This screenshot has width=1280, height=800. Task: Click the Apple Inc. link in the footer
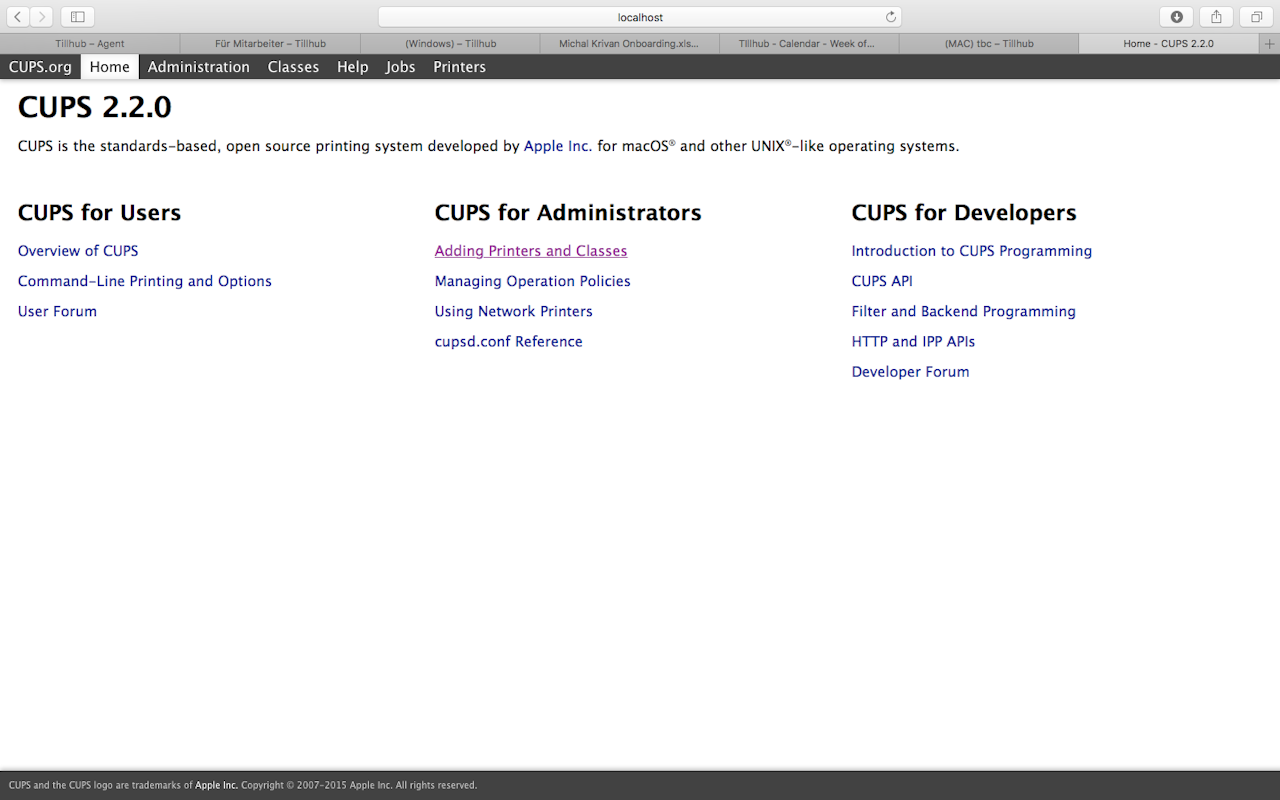click(216, 785)
